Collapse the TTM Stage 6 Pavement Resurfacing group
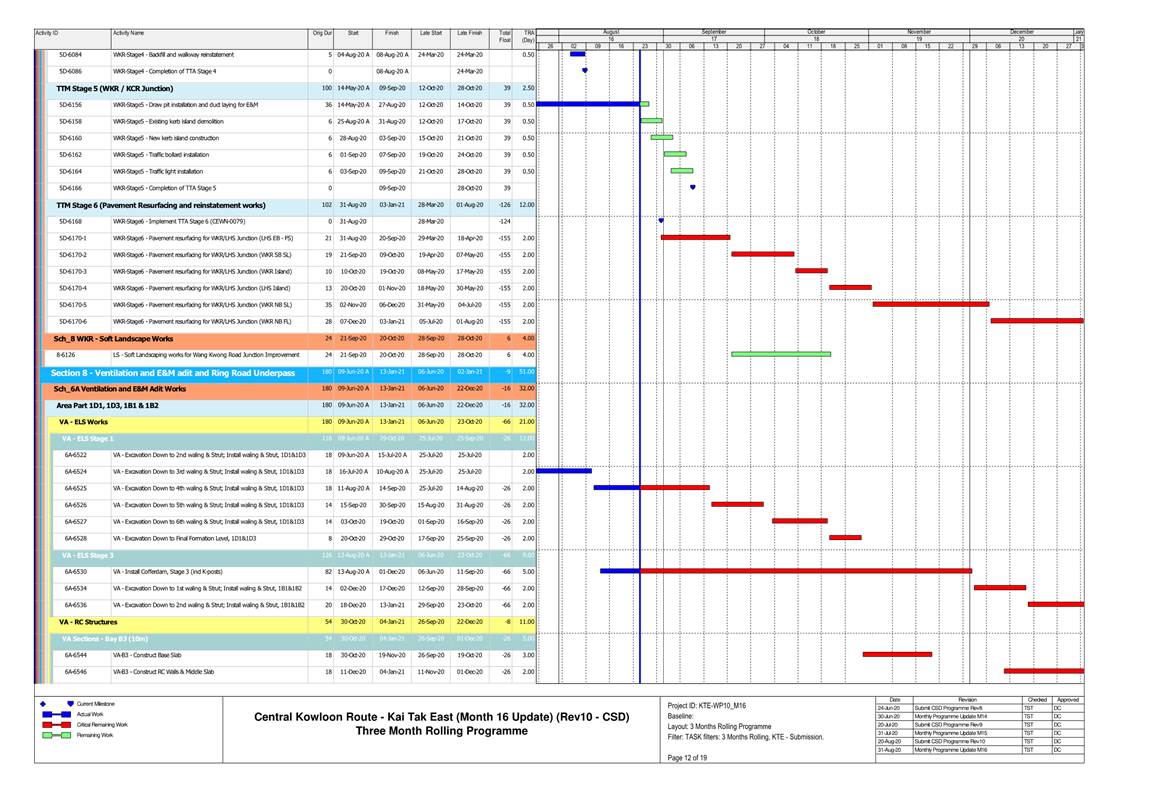The height and width of the screenshot is (812, 1149). click(x=160, y=205)
